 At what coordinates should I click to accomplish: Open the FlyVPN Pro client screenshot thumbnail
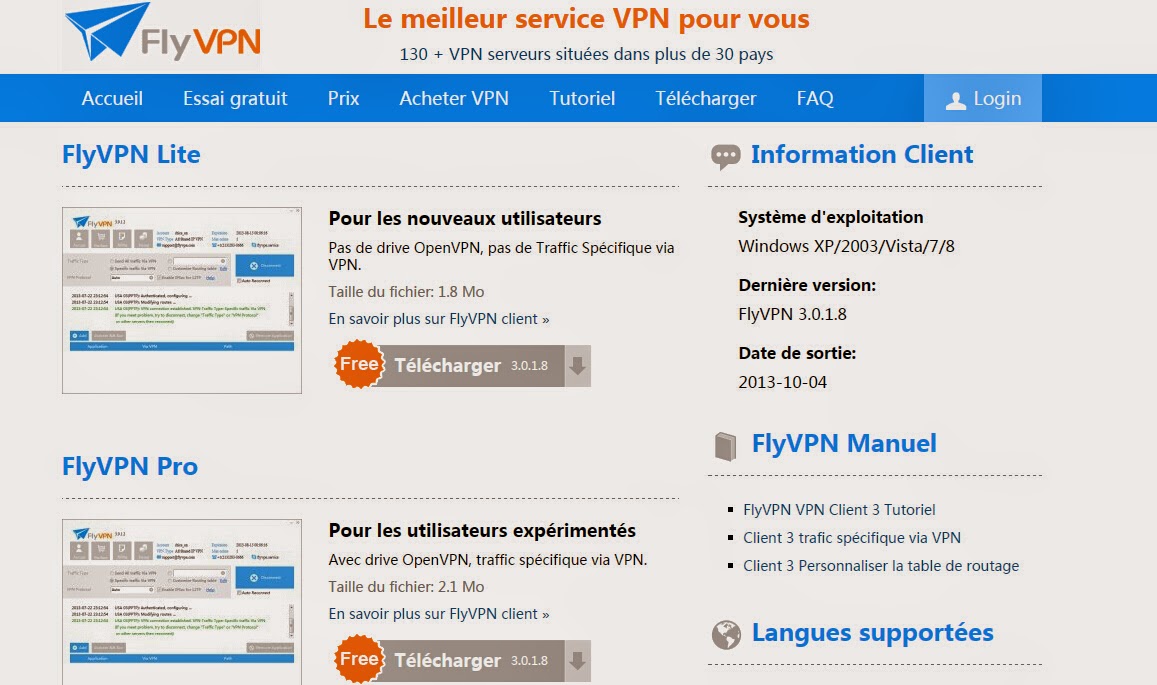pyautogui.click(x=182, y=602)
